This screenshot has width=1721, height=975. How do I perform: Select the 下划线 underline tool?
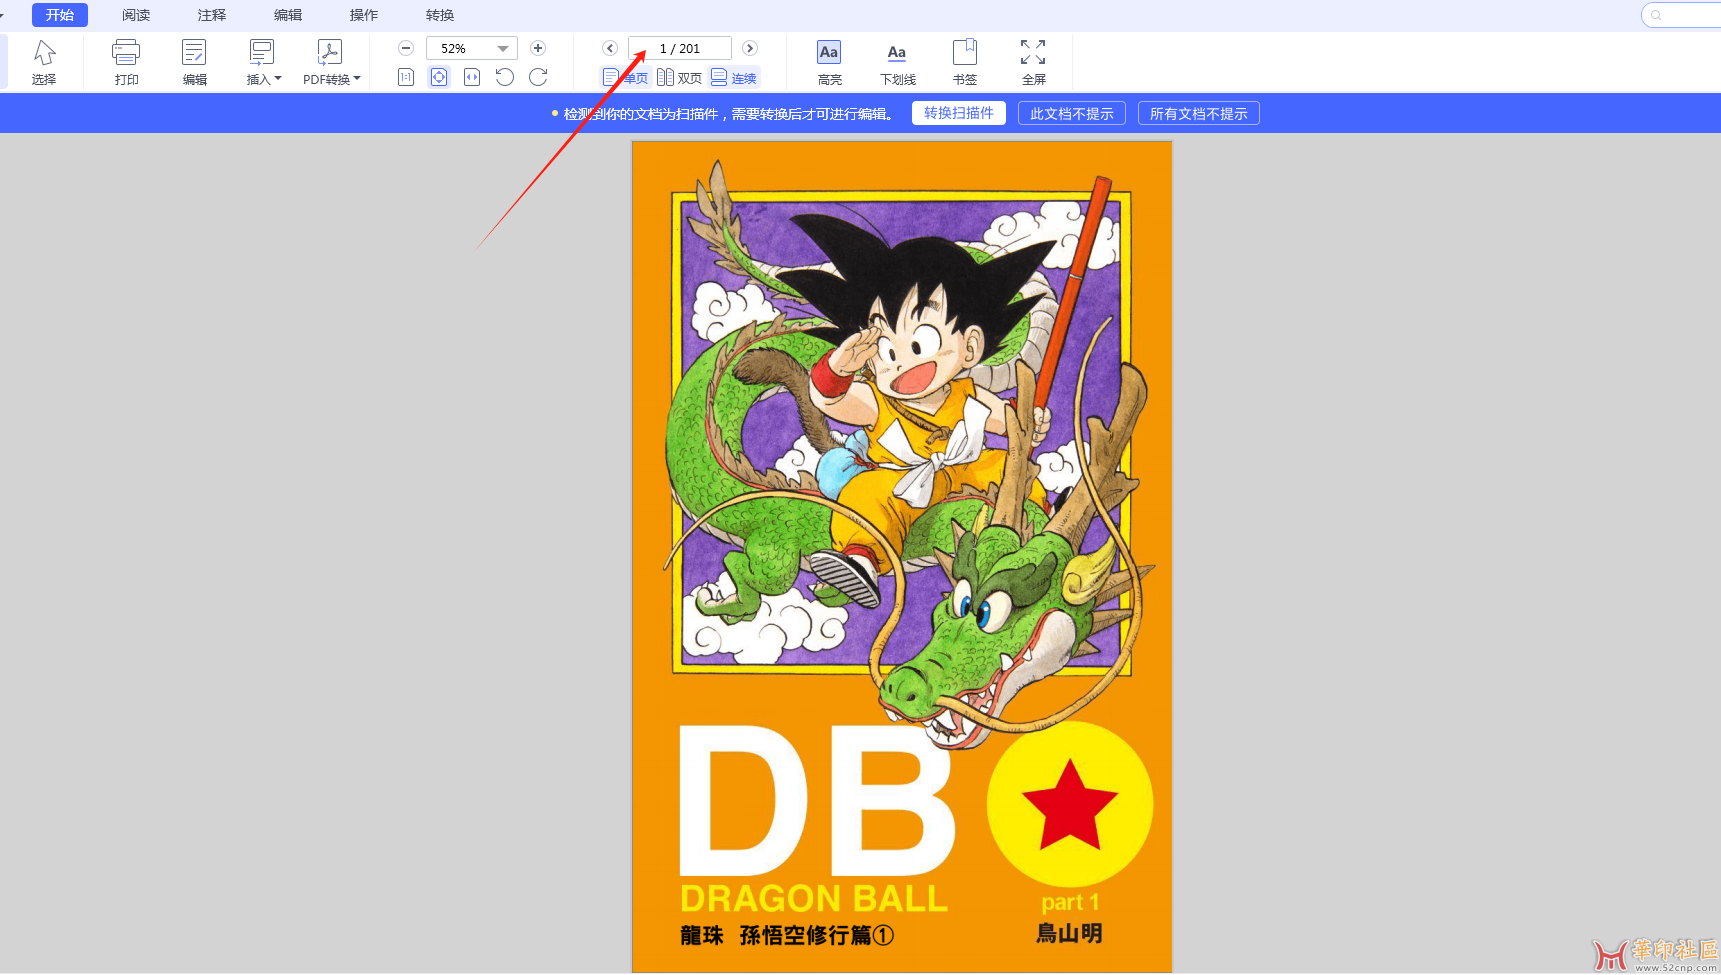(x=897, y=62)
